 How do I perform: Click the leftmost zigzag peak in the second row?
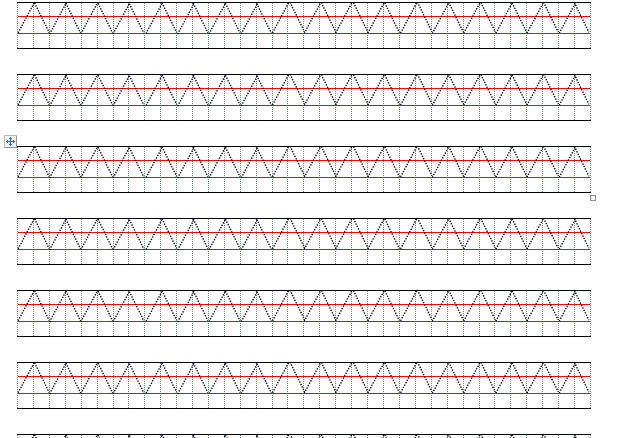[x=34, y=76]
